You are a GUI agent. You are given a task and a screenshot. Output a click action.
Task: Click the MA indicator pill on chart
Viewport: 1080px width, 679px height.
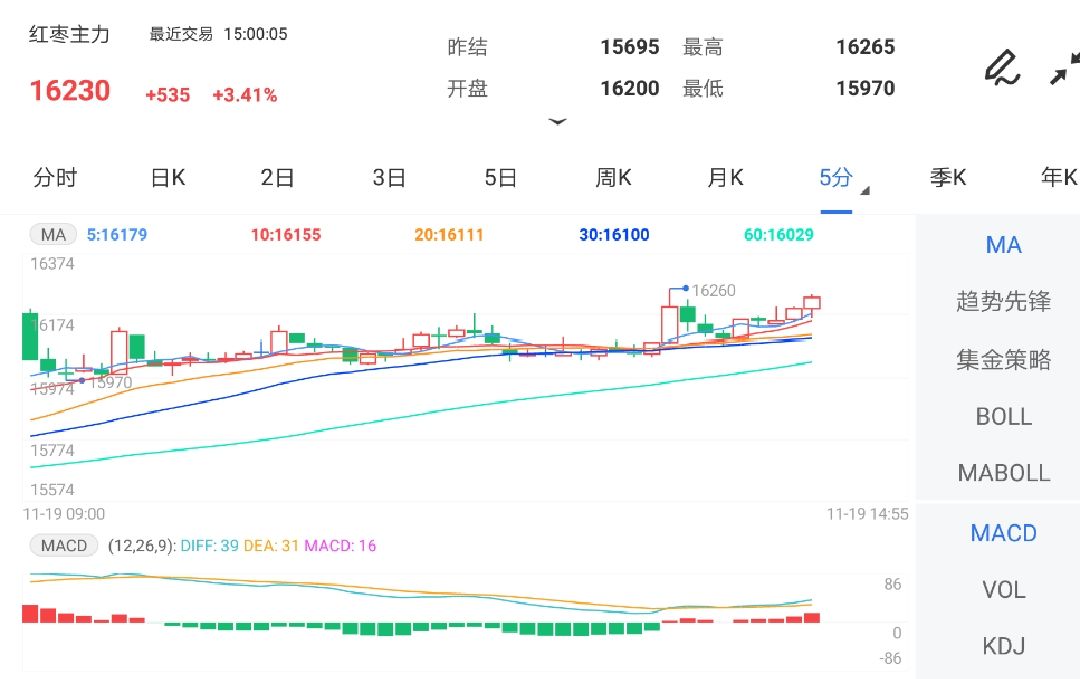(53, 235)
